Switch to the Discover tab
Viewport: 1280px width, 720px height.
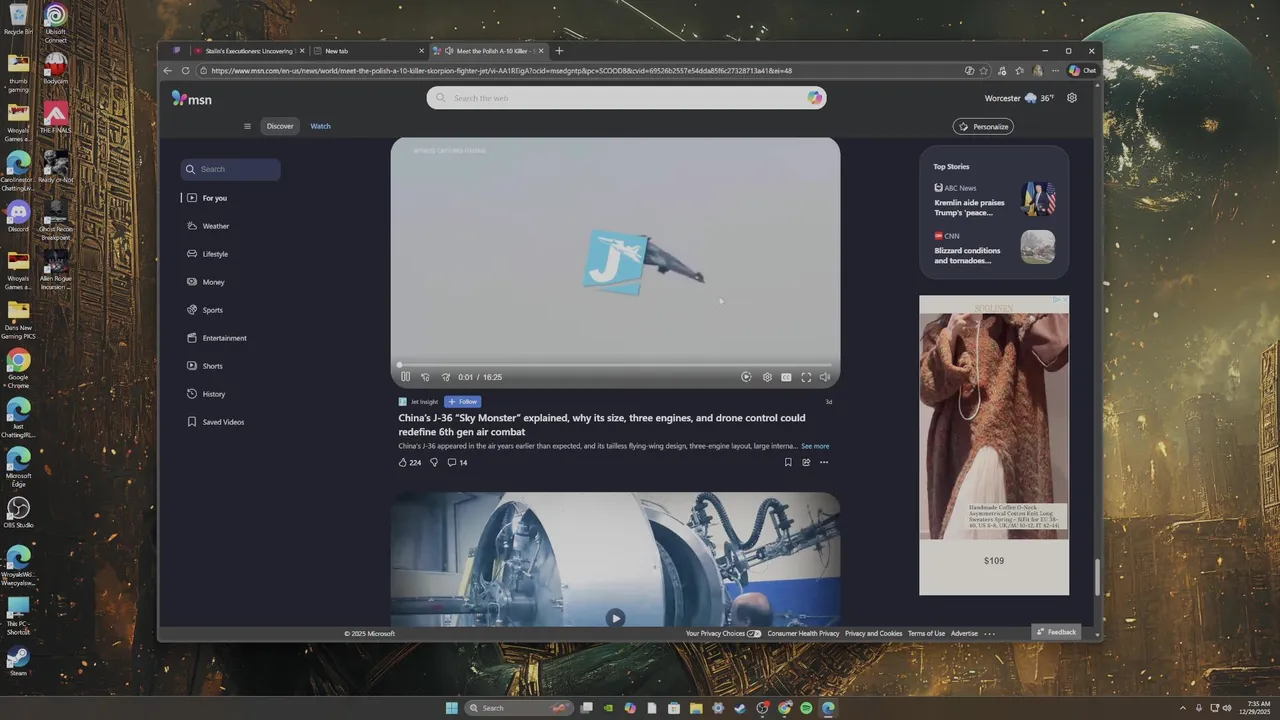[x=280, y=126]
